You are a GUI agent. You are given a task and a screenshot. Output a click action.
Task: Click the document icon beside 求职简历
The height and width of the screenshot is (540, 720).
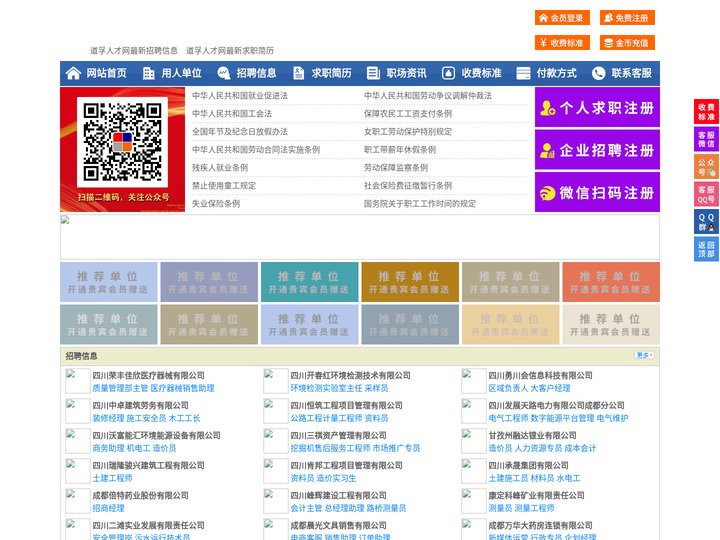(298, 73)
